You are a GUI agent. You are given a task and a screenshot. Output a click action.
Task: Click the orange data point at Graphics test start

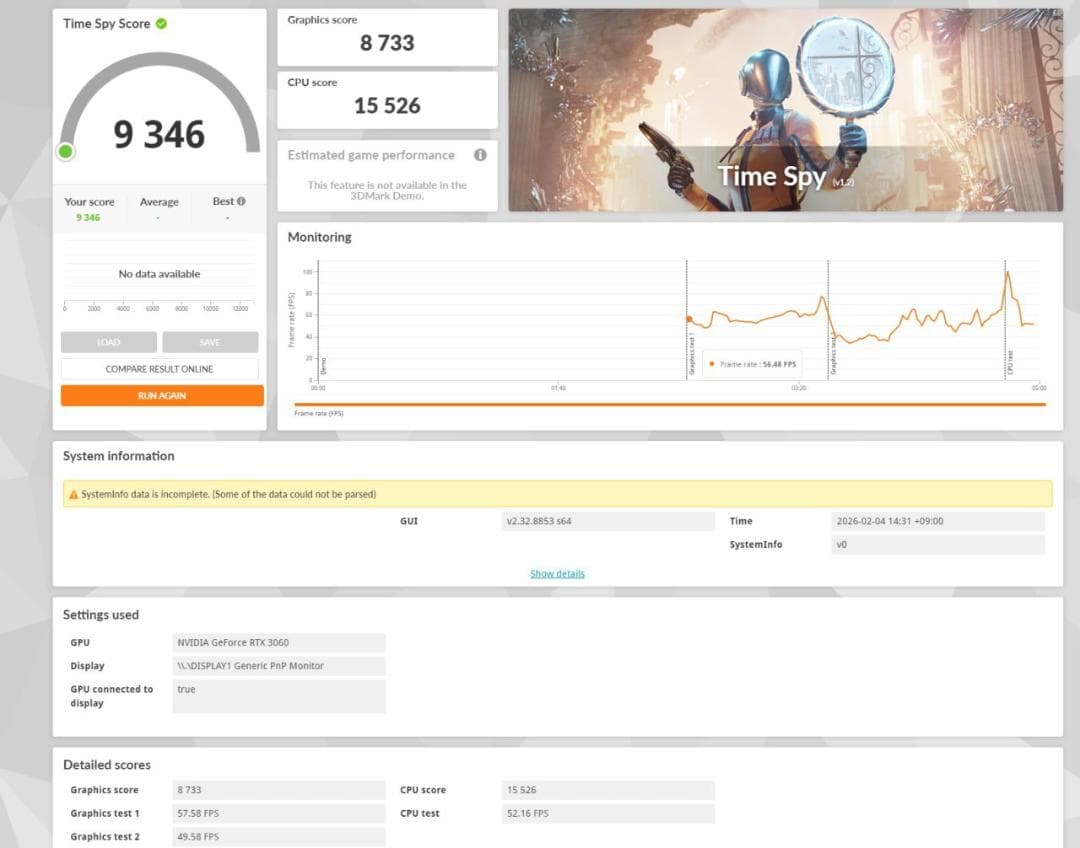pos(687,313)
